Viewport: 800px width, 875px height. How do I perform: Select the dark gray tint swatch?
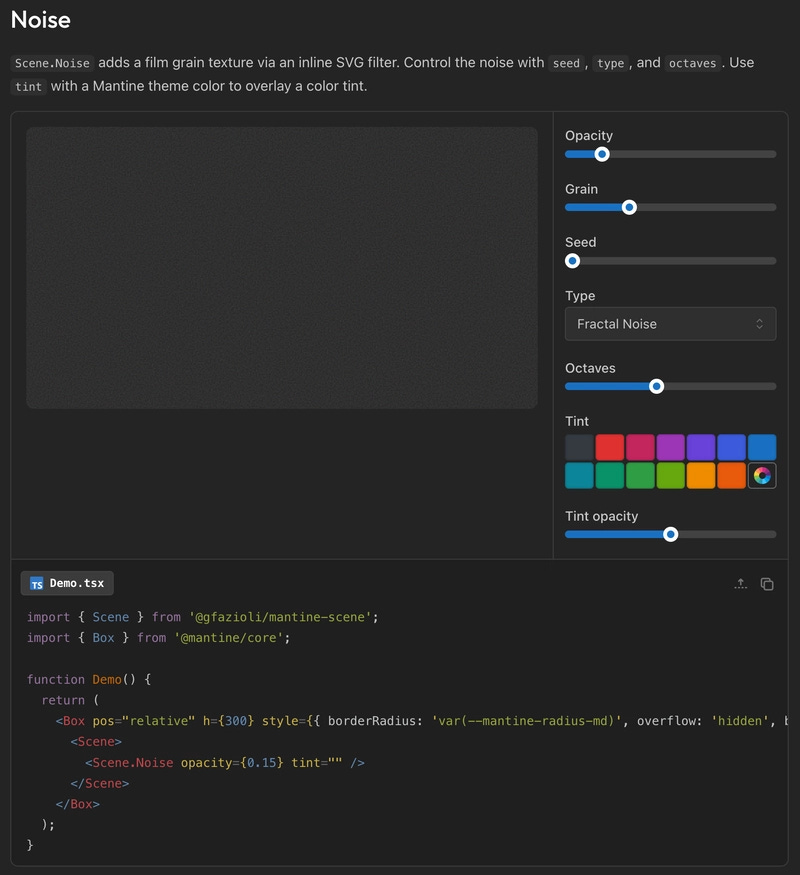(x=579, y=447)
